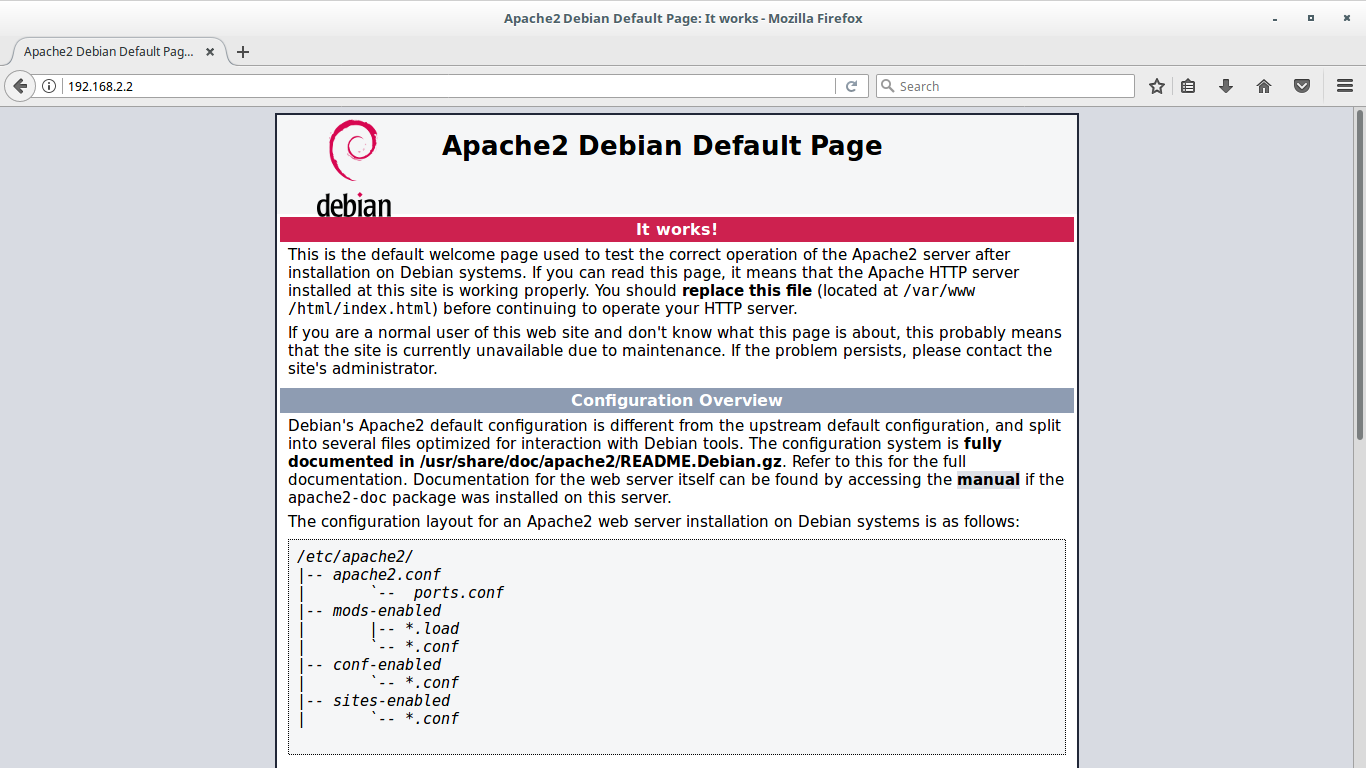The height and width of the screenshot is (768, 1366).
Task: Open a new tab with plus button
Action: pyautogui.click(x=243, y=52)
